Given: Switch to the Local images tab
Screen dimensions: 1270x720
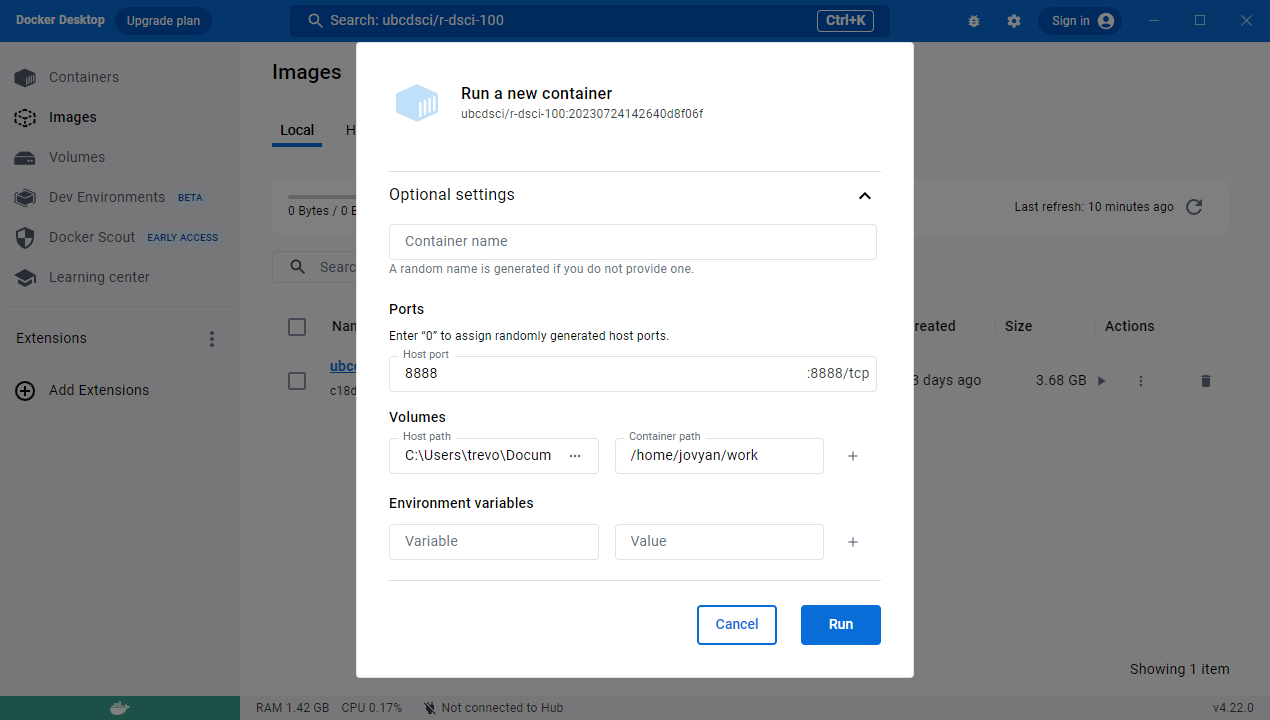Looking at the screenshot, I should [297, 130].
